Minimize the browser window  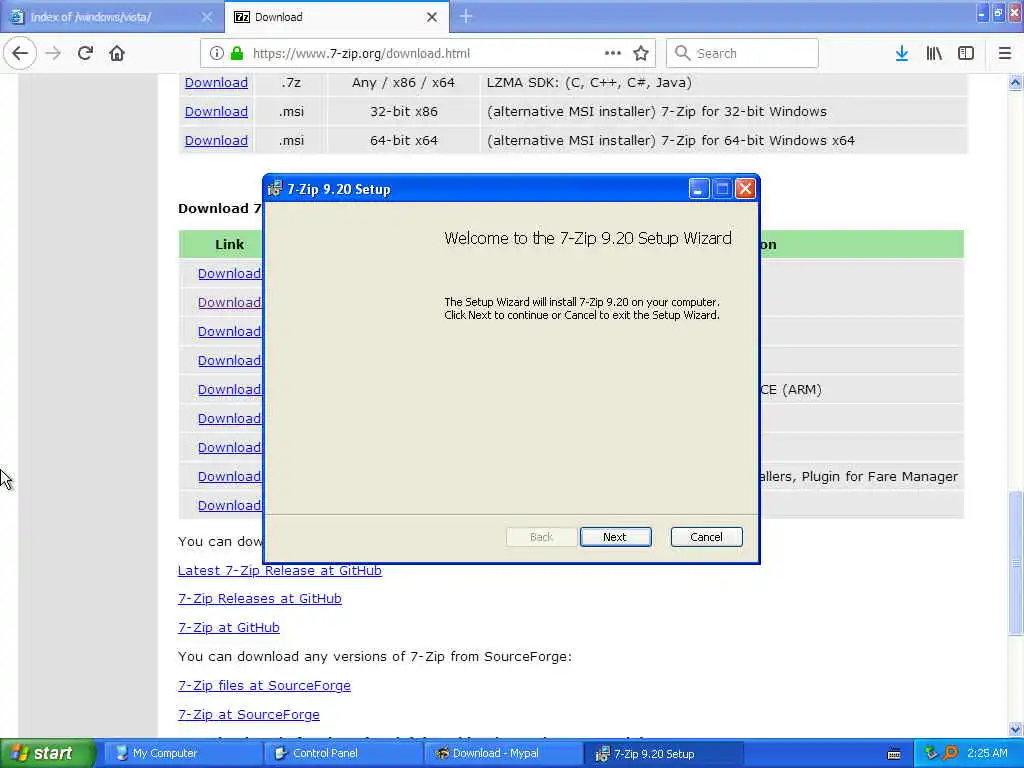click(x=982, y=13)
